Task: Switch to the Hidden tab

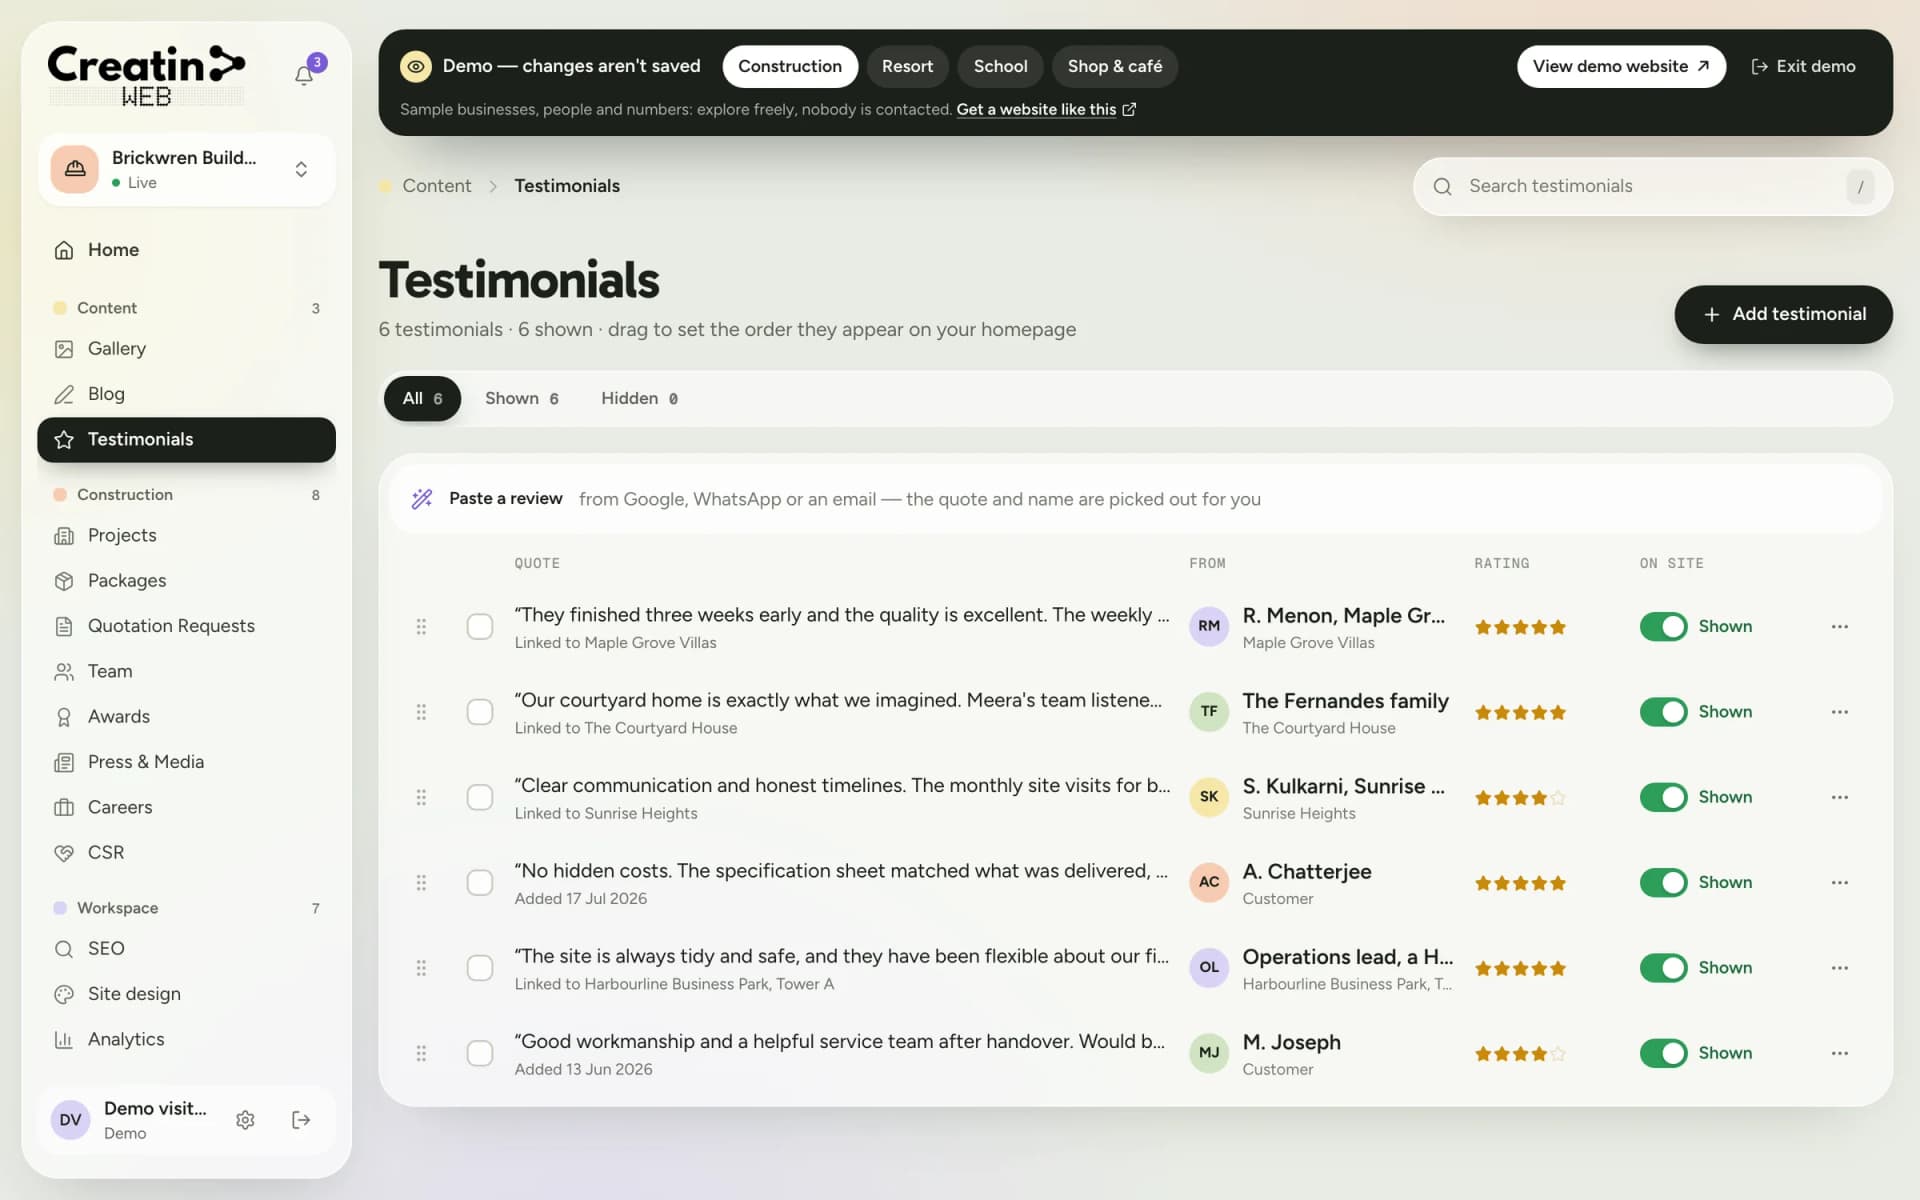Action: tap(639, 399)
